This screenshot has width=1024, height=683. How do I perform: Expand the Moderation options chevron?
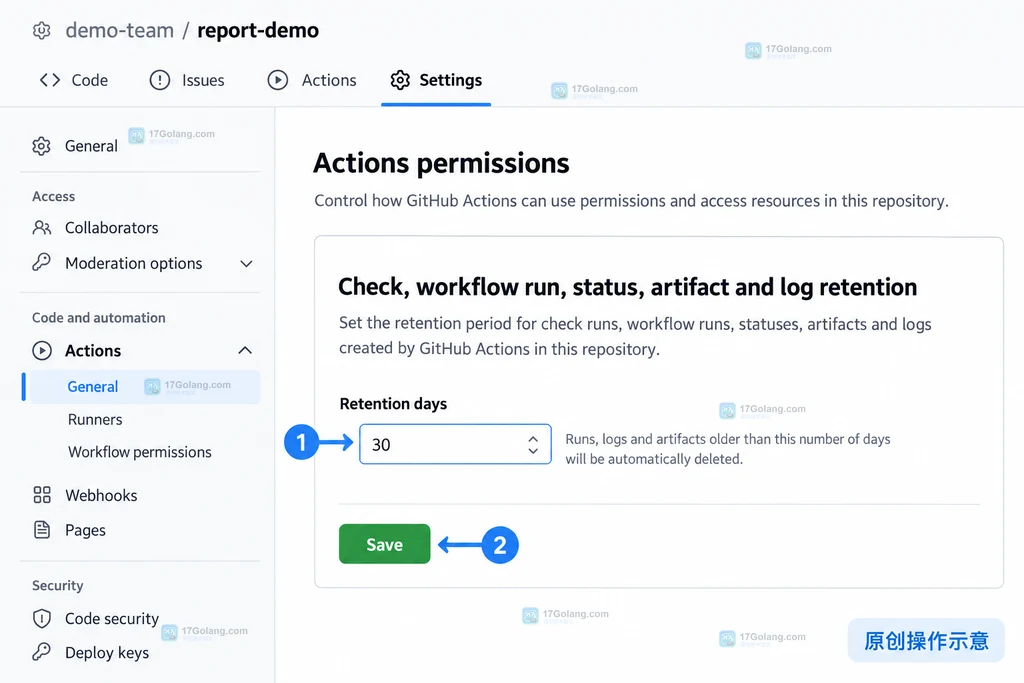click(246, 264)
